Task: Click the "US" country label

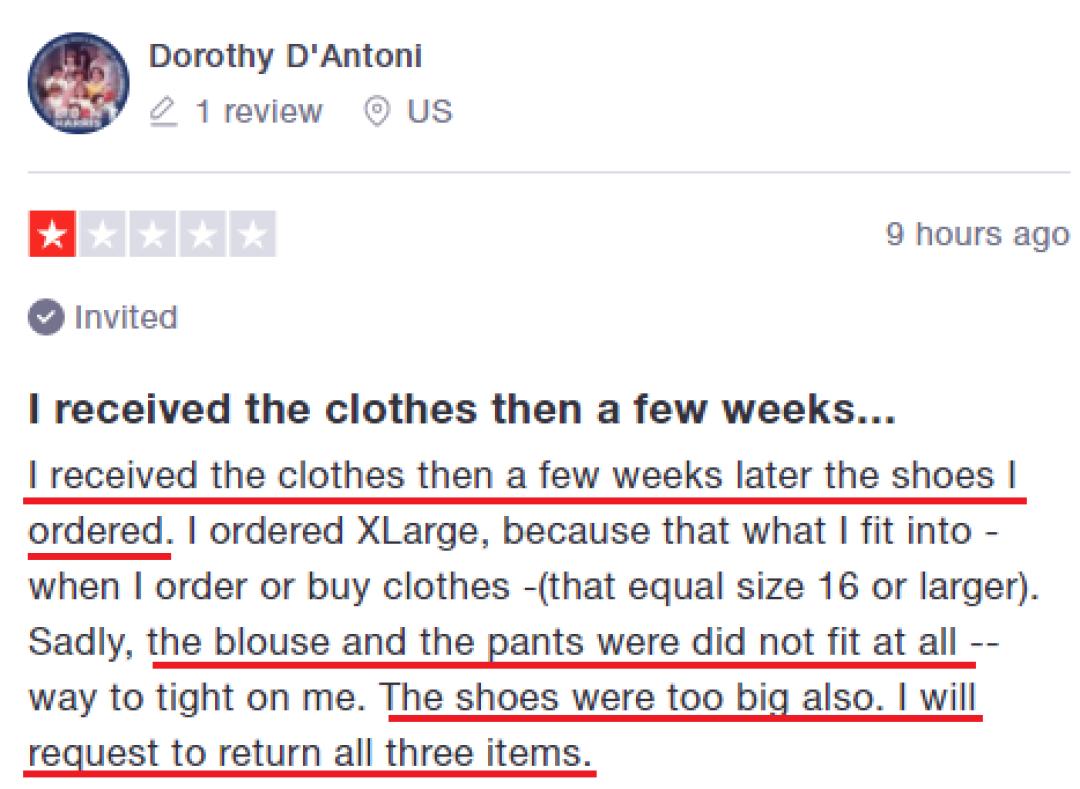Action: point(430,111)
